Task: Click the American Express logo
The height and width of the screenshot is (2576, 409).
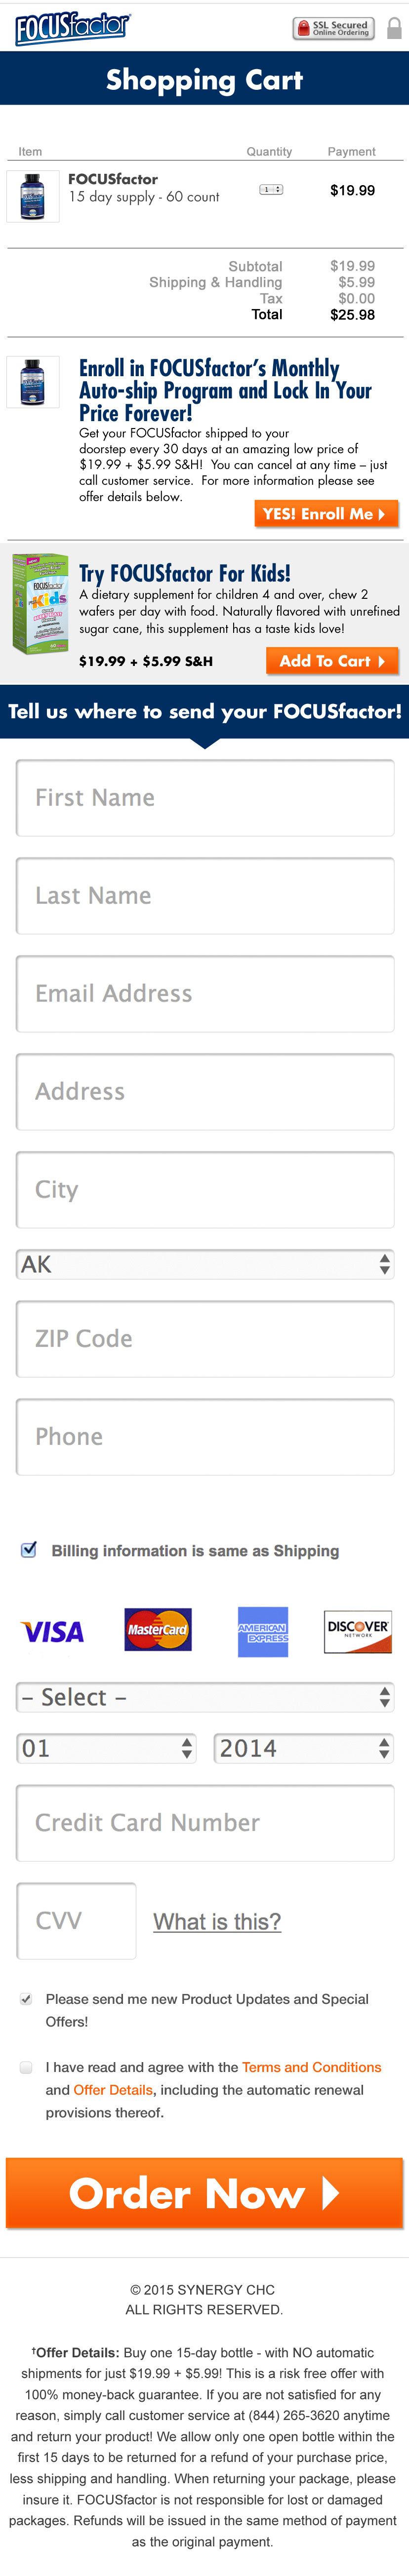Action: 263,1632
